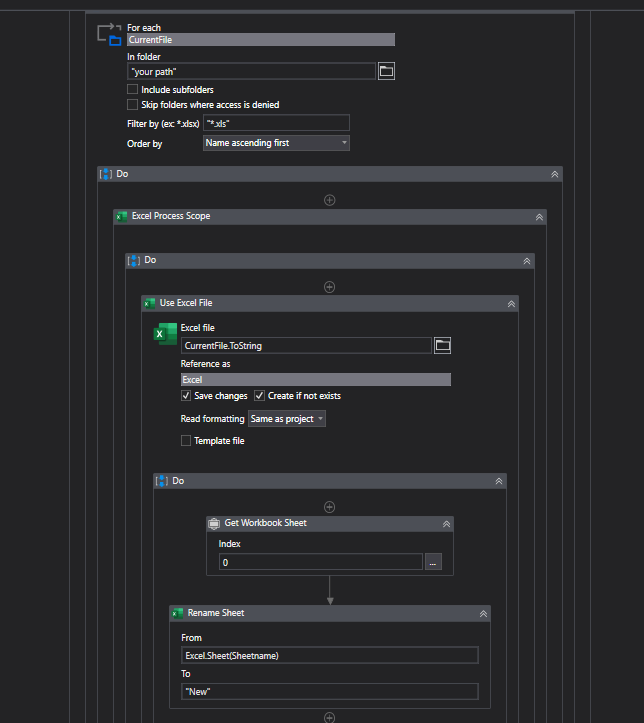Add activity via plus above Get Workbook Sheet
Viewport: 644px width, 723px height.
pyautogui.click(x=330, y=507)
